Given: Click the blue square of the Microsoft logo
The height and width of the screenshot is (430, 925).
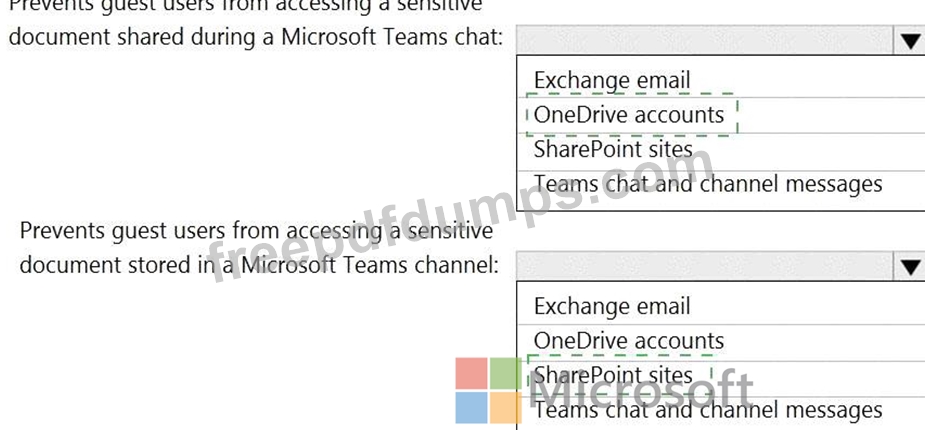Looking at the screenshot, I should click(x=471, y=408).
